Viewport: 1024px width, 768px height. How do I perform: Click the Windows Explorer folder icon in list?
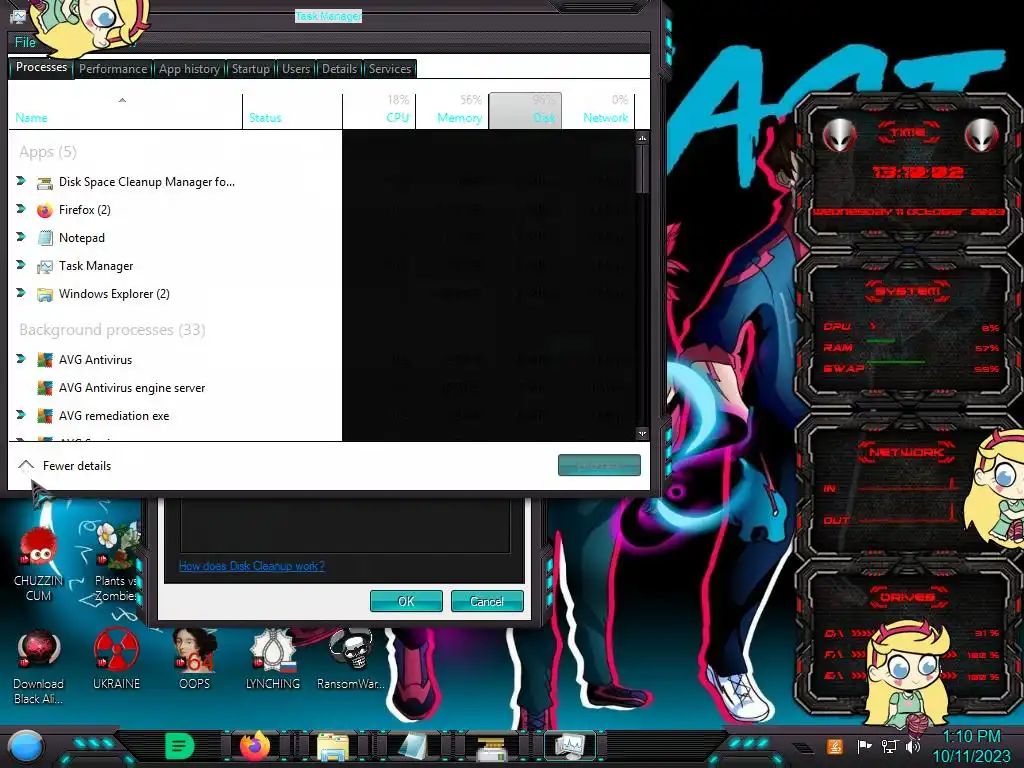coord(44,295)
